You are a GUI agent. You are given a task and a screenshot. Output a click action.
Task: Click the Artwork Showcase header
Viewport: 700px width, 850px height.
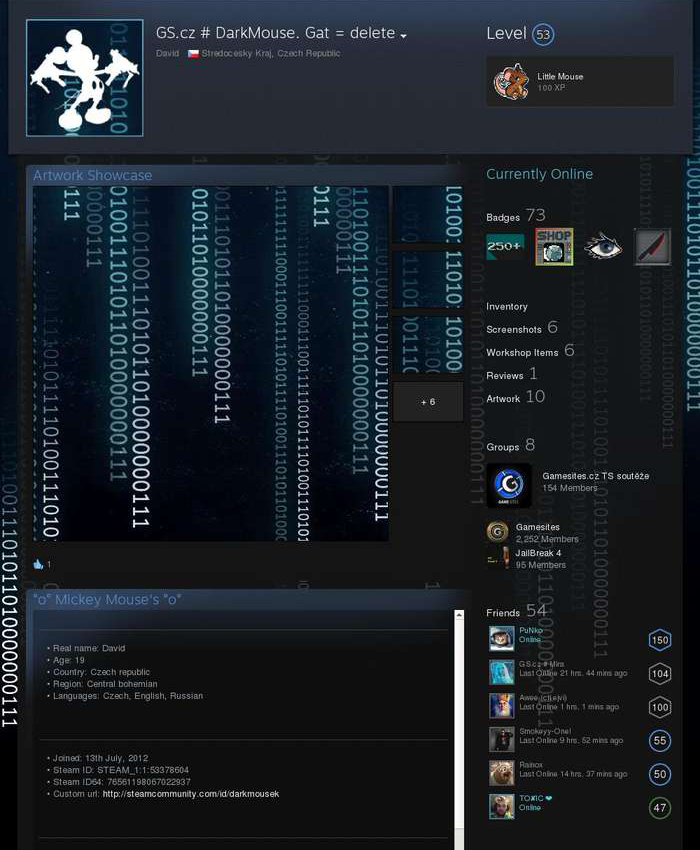tap(92, 176)
